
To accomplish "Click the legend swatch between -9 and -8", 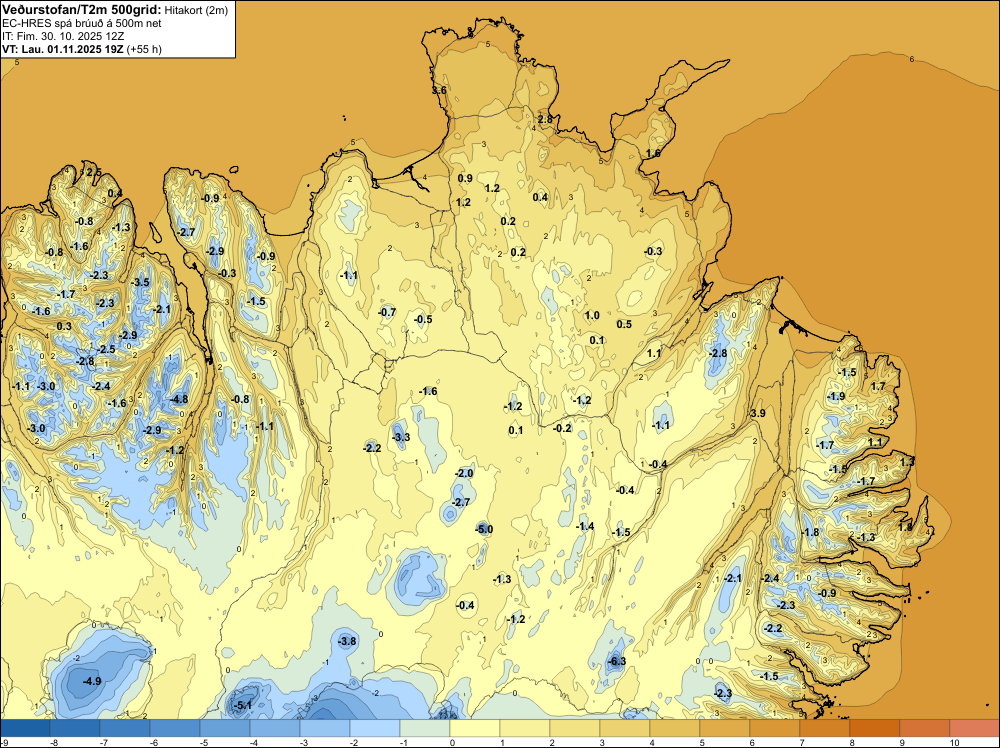I will pos(25,728).
